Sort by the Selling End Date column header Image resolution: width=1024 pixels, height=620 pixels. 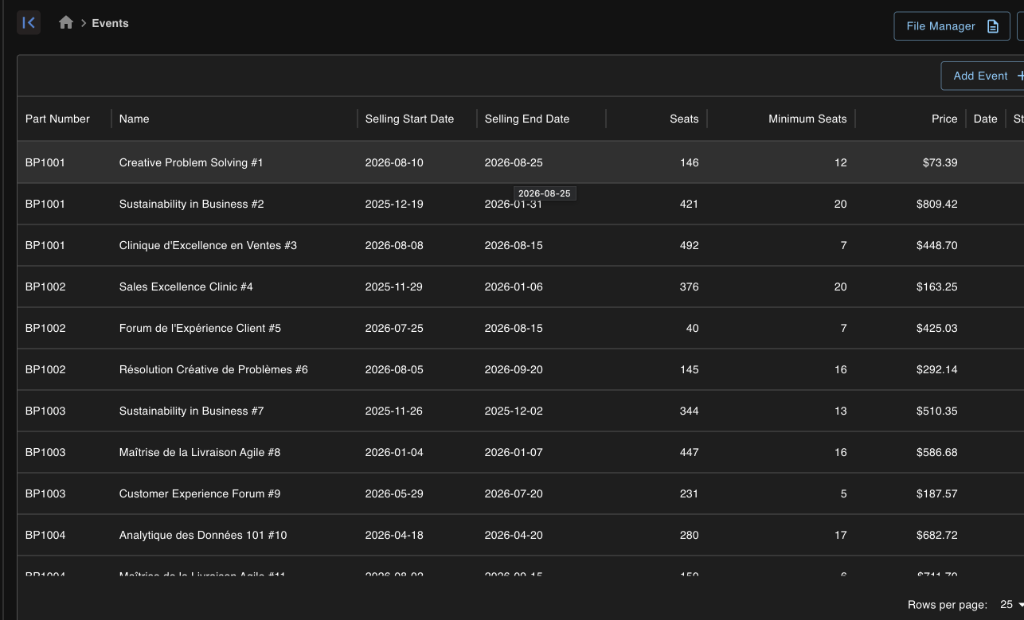(x=526, y=119)
